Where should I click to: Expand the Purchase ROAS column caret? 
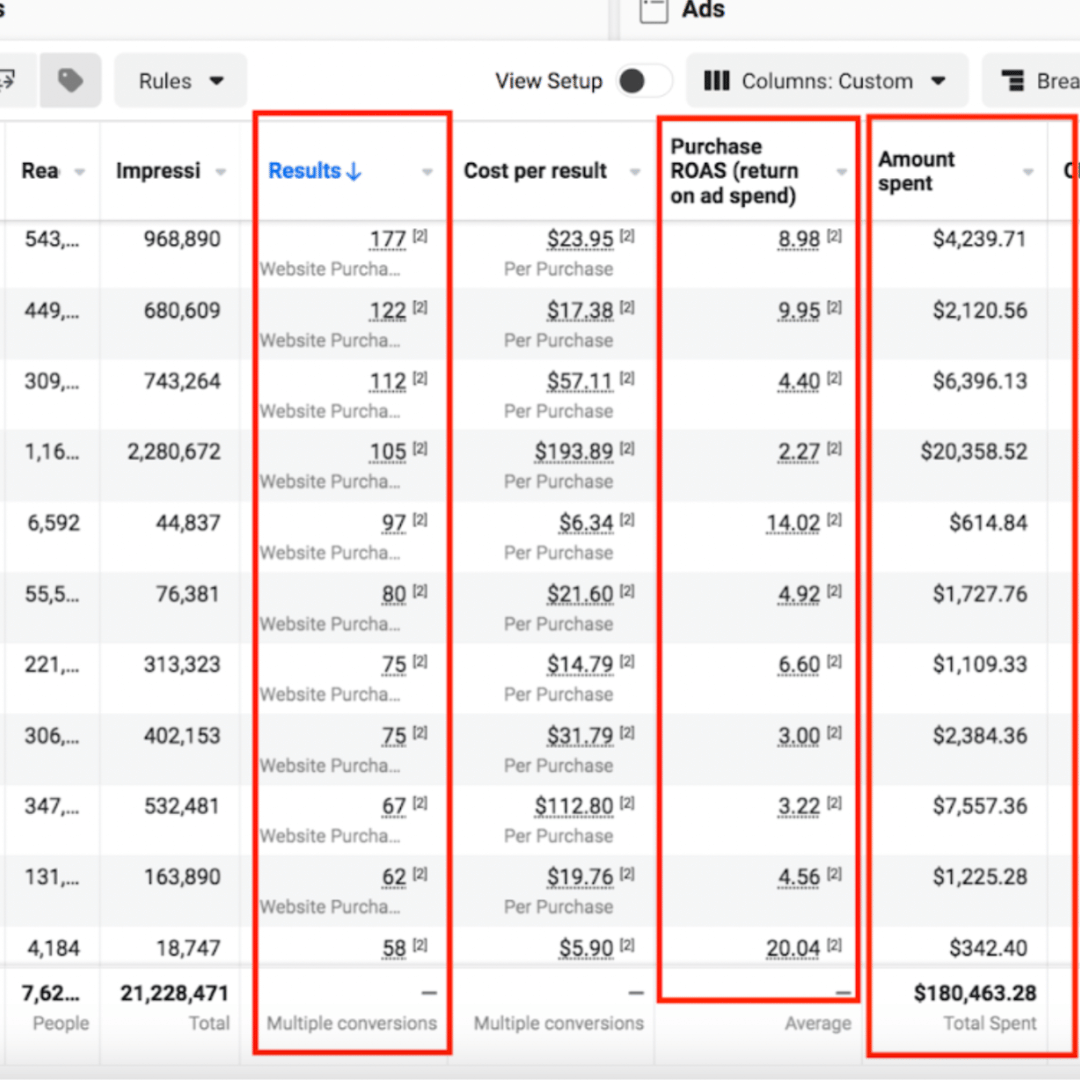(x=842, y=172)
